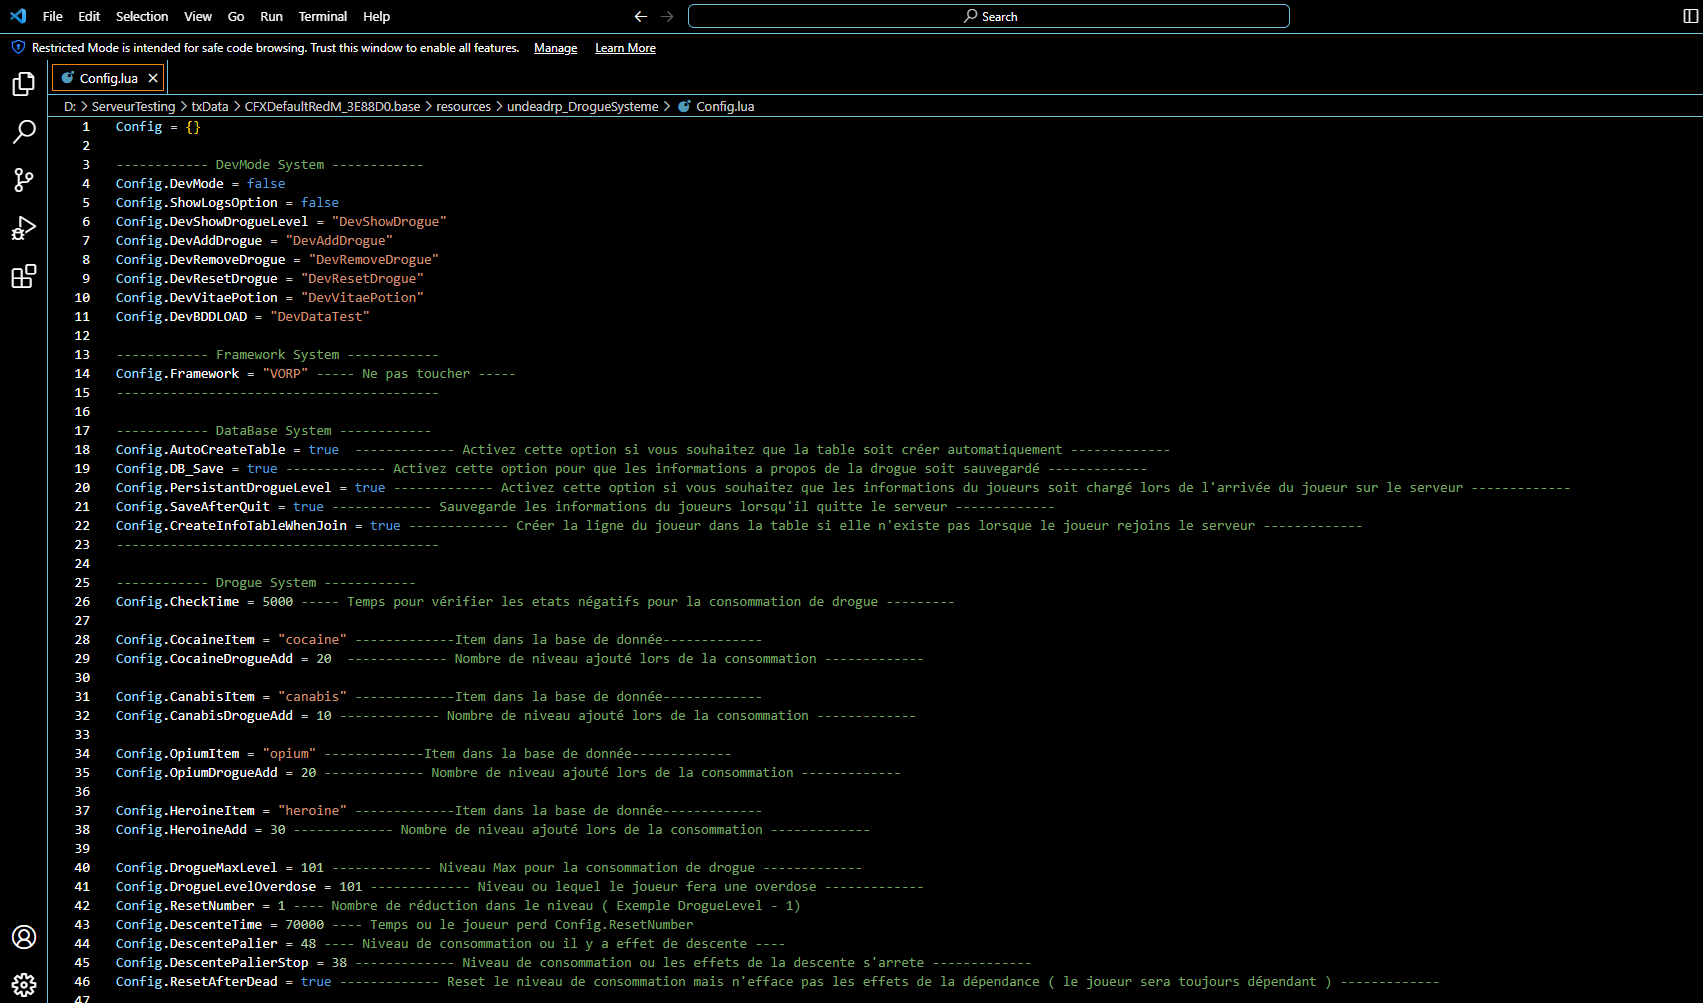Image resolution: width=1703 pixels, height=1003 pixels.
Task: Toggle the layout customization icon at top right
Action: click(1691, 16)
